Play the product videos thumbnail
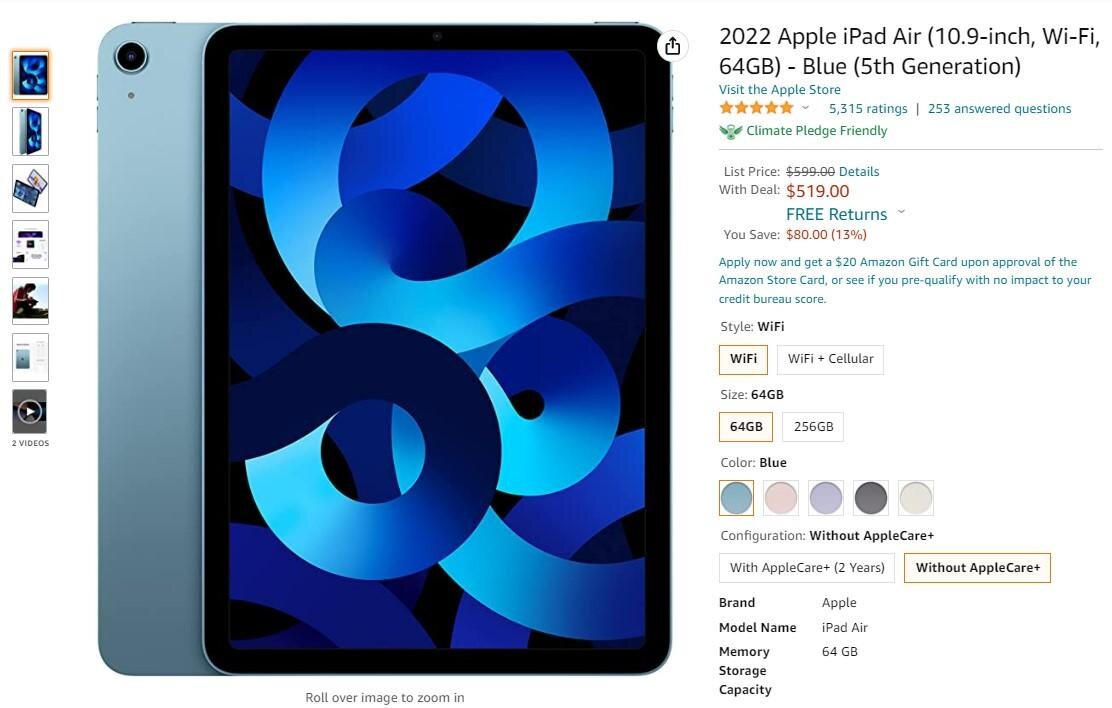This screenshot has width=1112, height=708. (30, 411)
